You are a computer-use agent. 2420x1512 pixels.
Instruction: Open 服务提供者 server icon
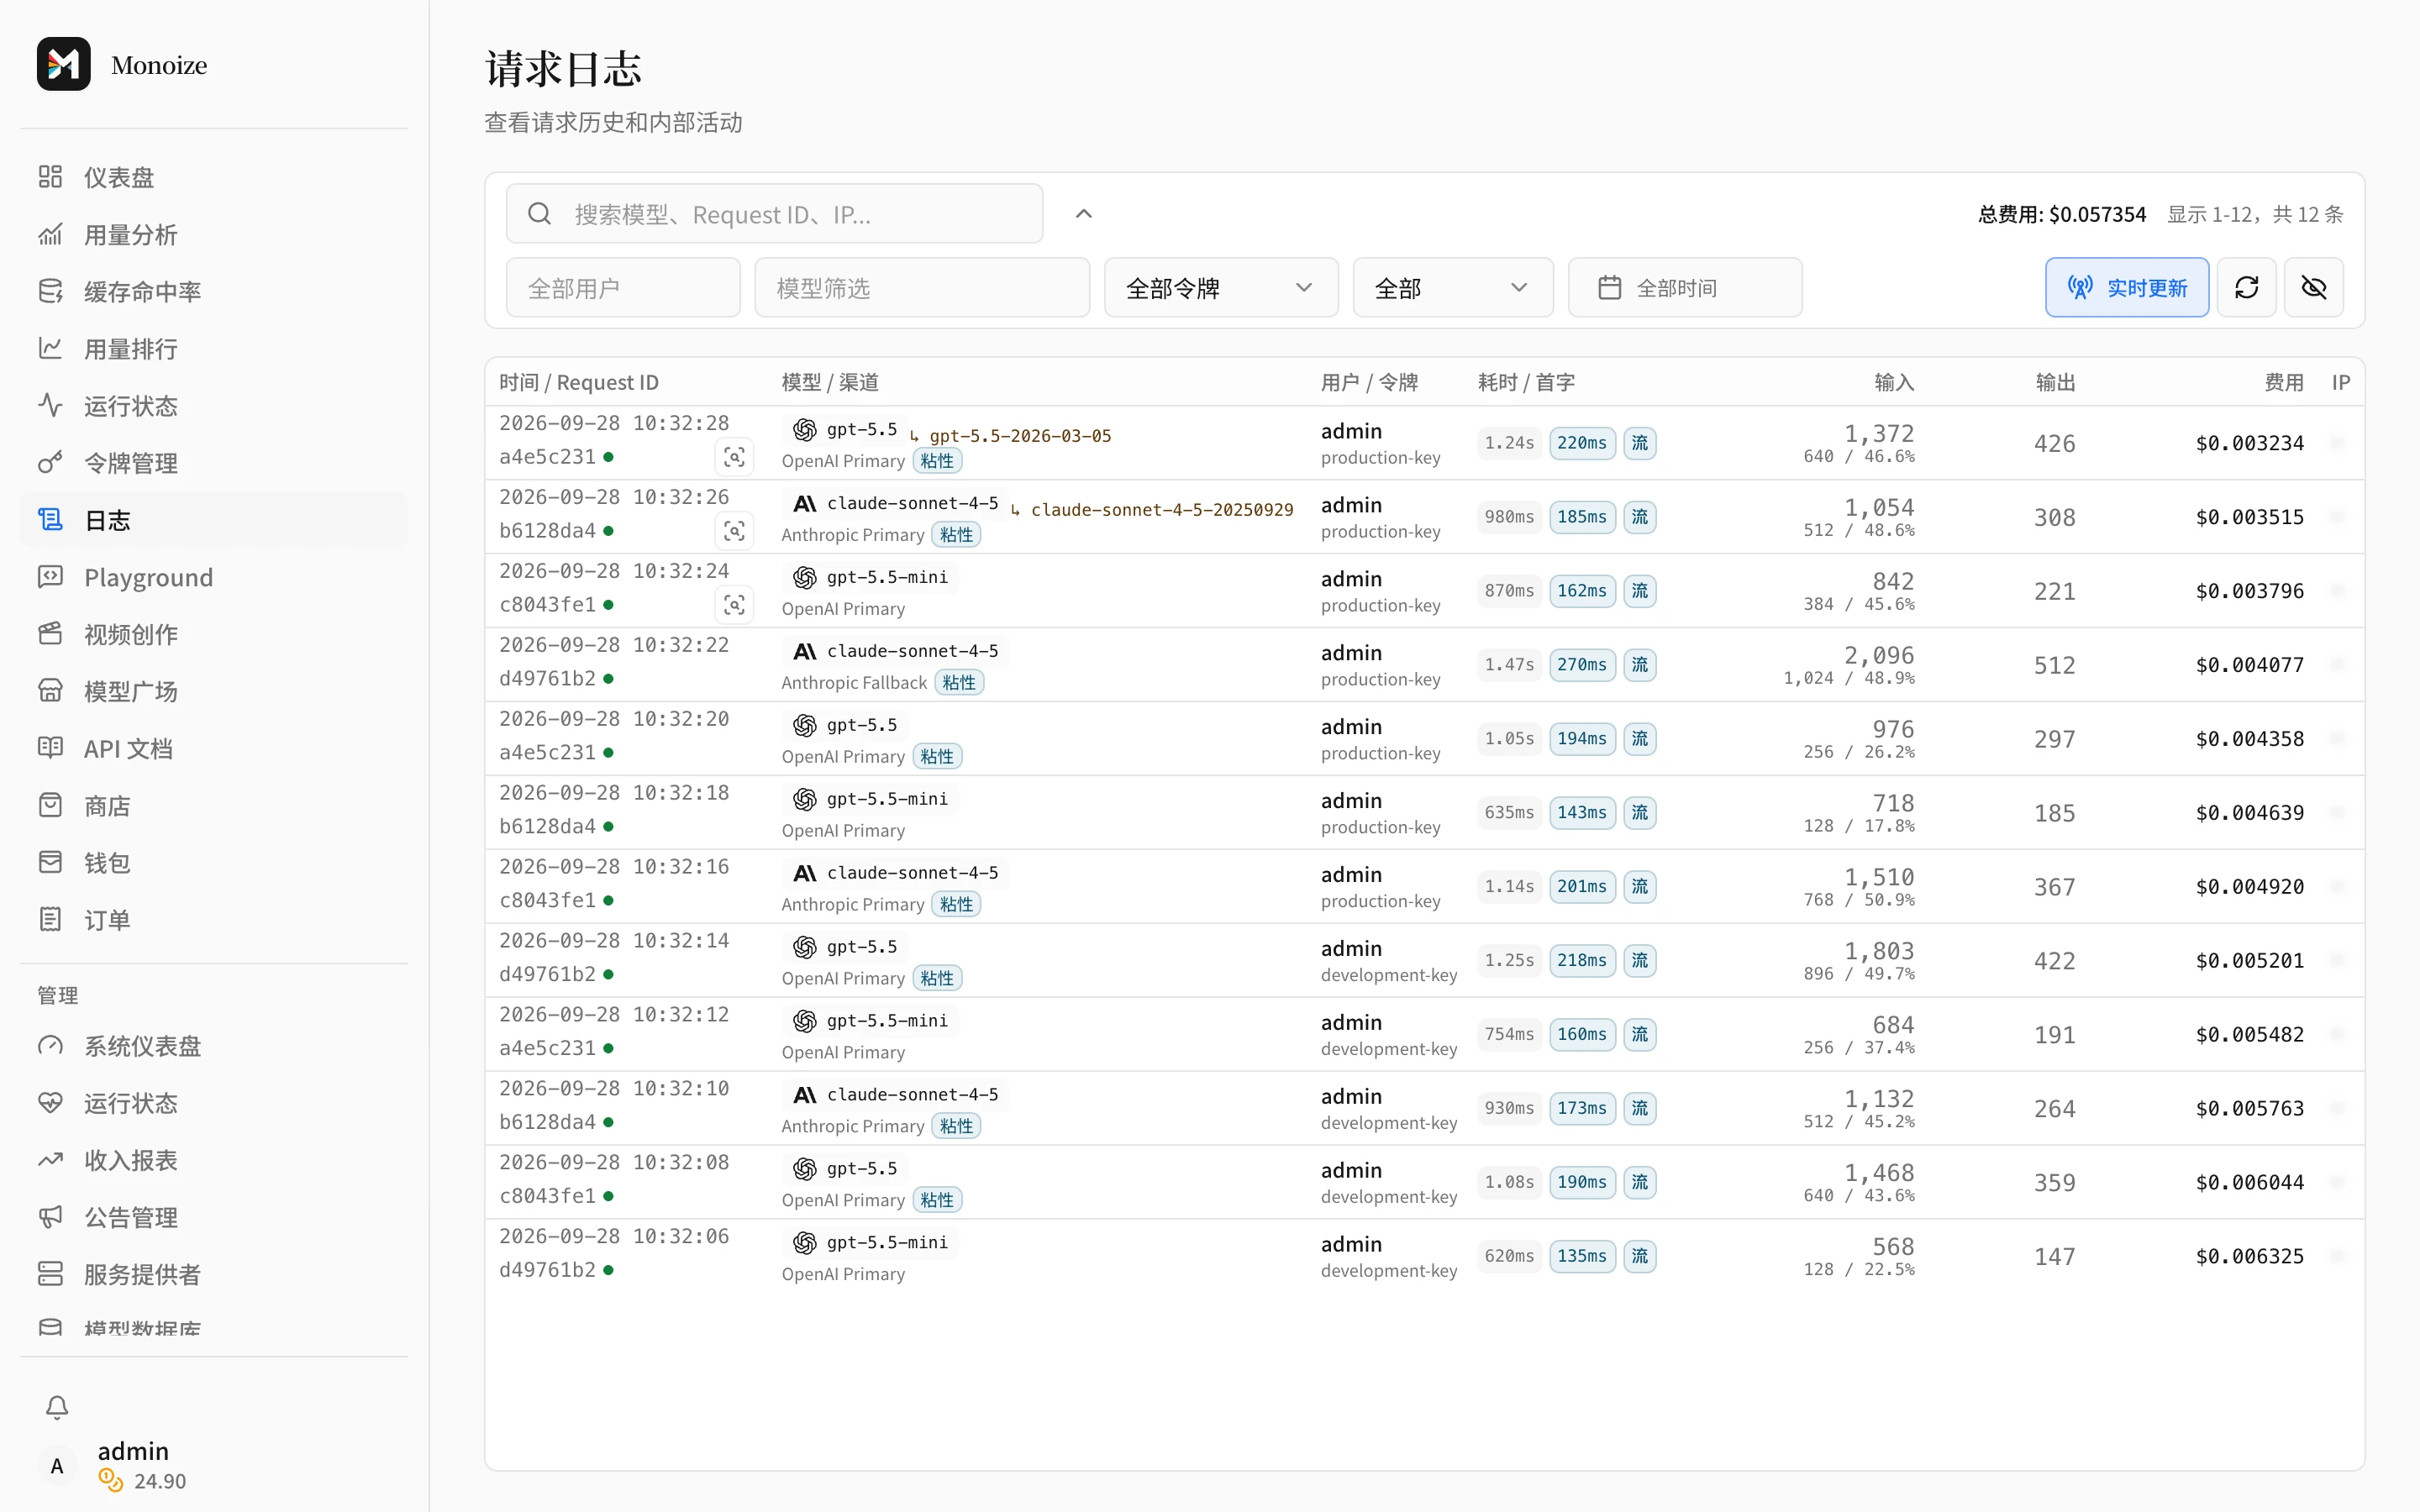click(x=50, y=1273)
